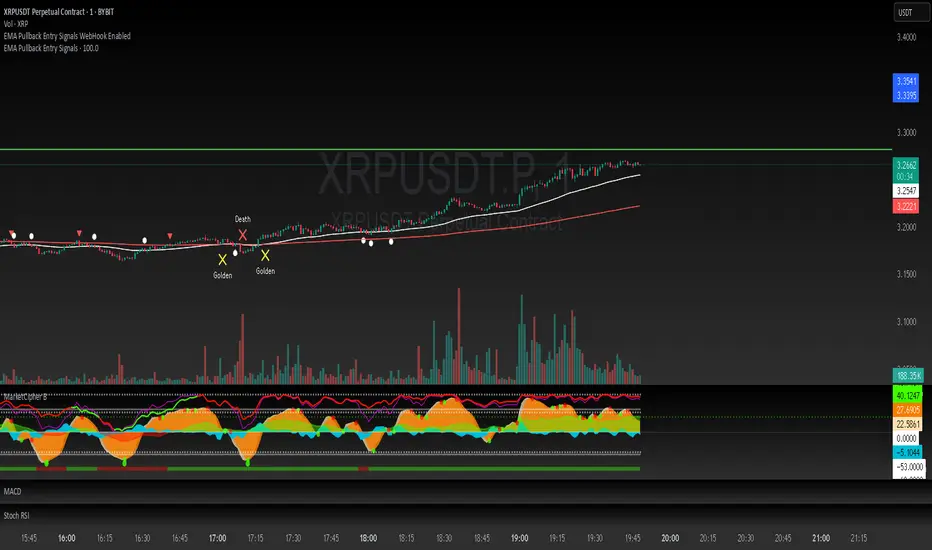Select the green horizontal price line
The image size is (932, 550).
pos(446,149)
